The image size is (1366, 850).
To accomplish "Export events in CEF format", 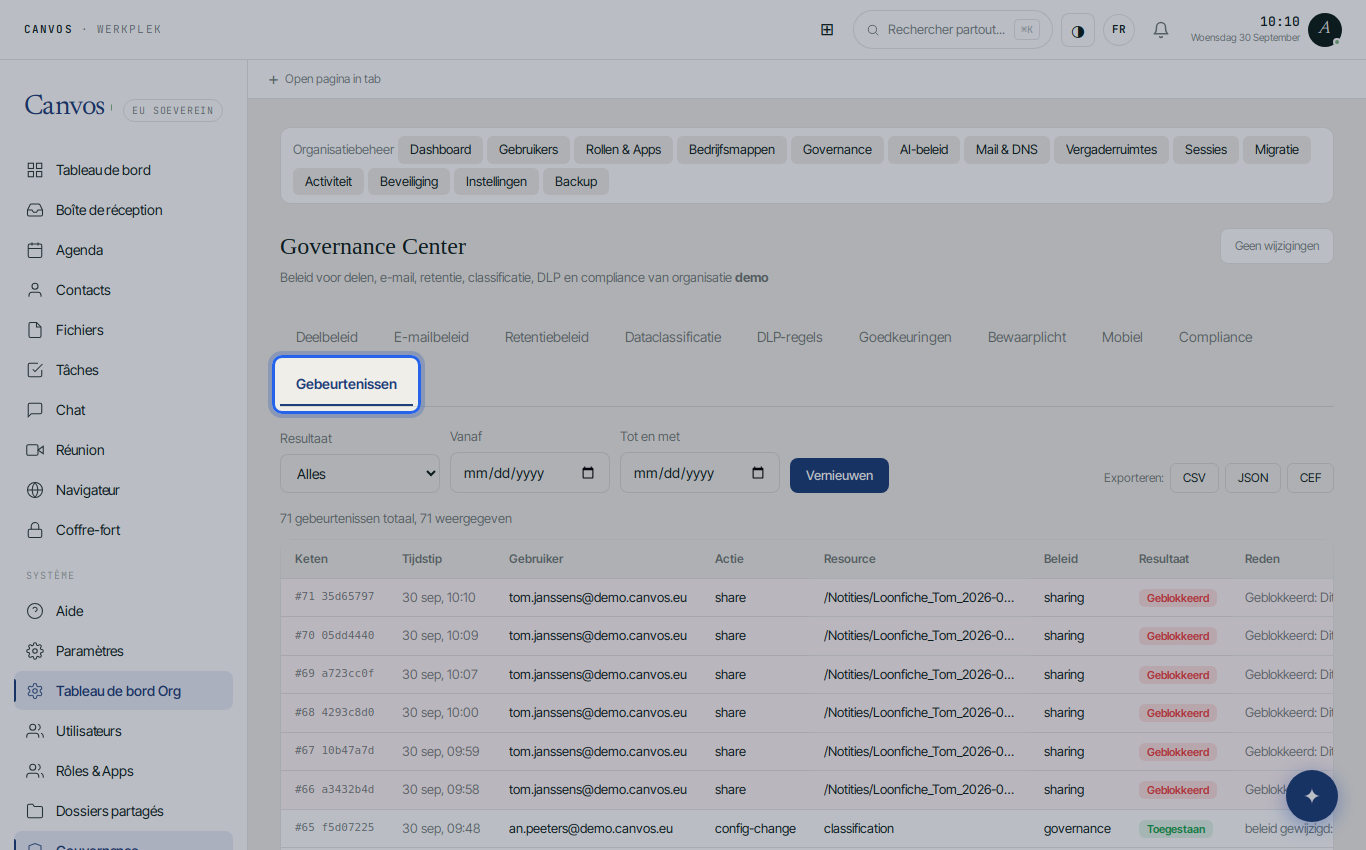I will (x=1310, y=478).
